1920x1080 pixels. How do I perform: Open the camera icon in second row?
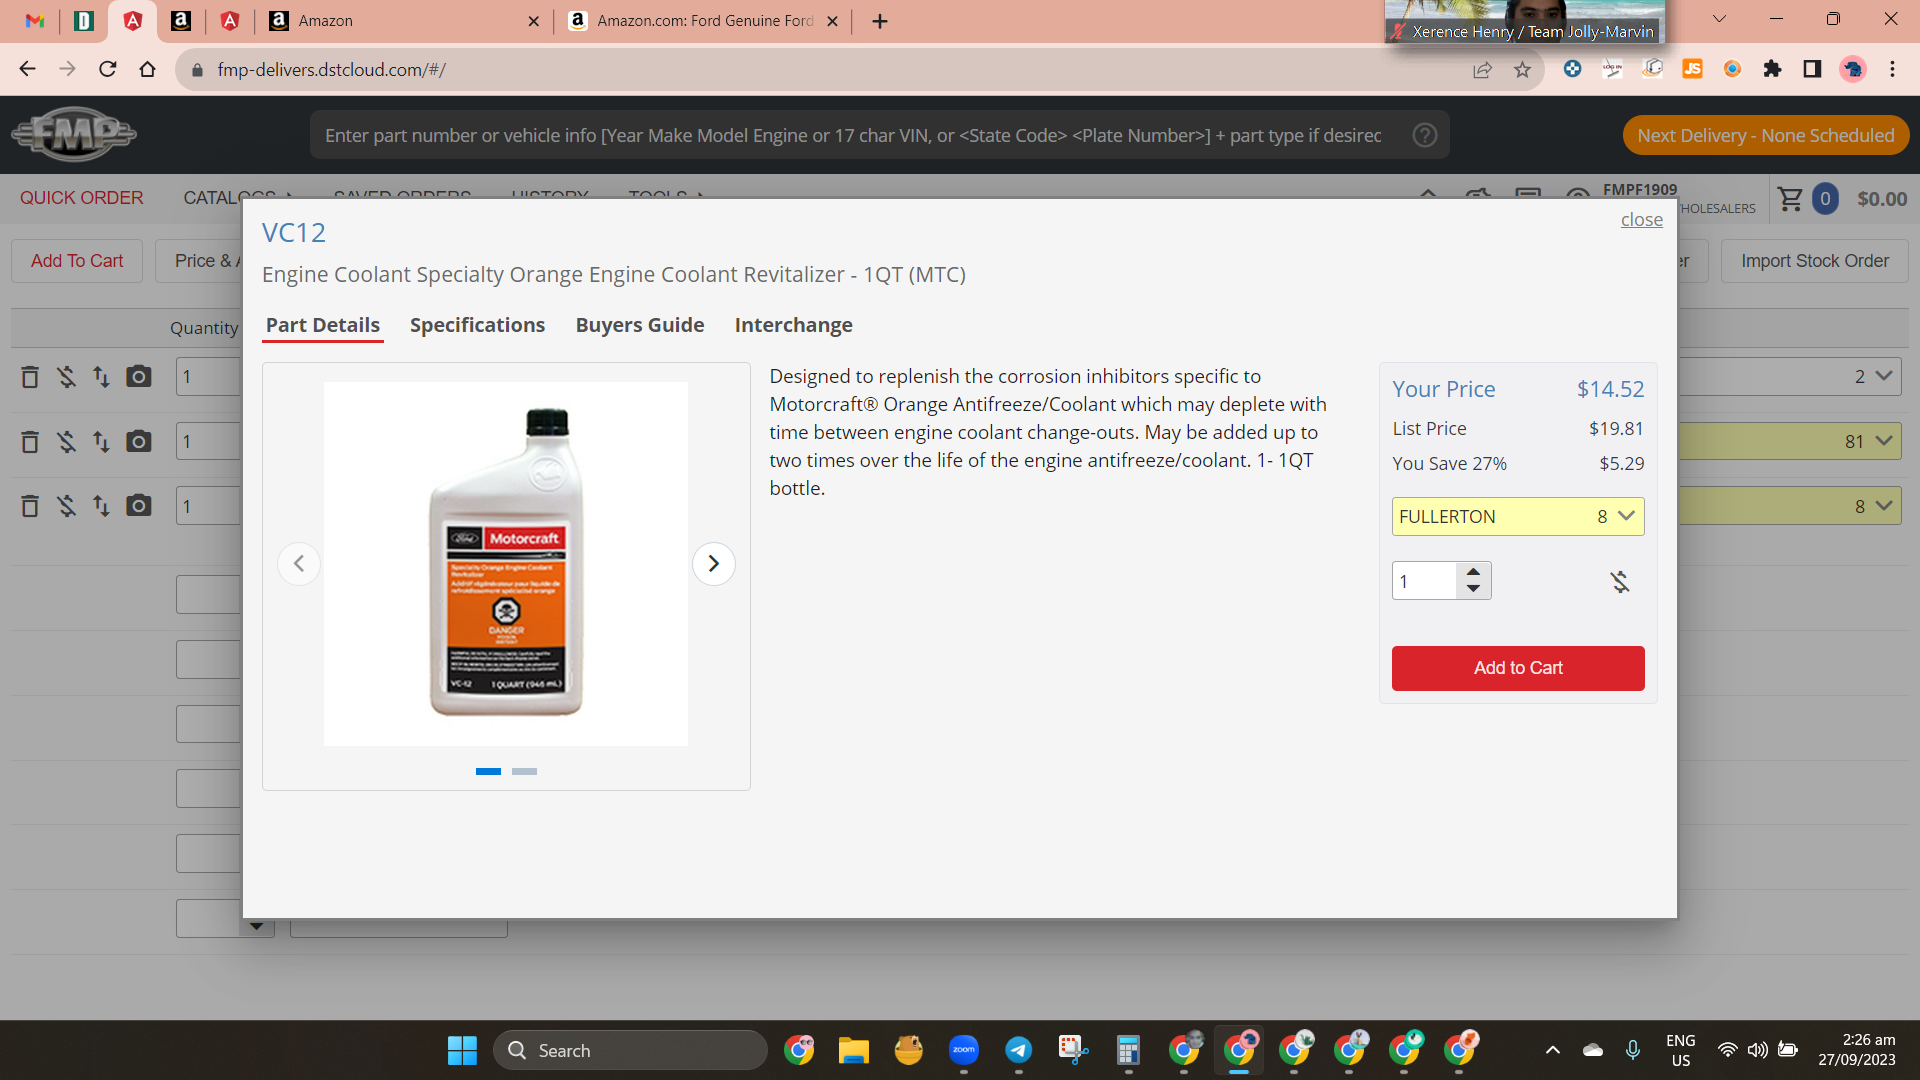pos(139,441)
